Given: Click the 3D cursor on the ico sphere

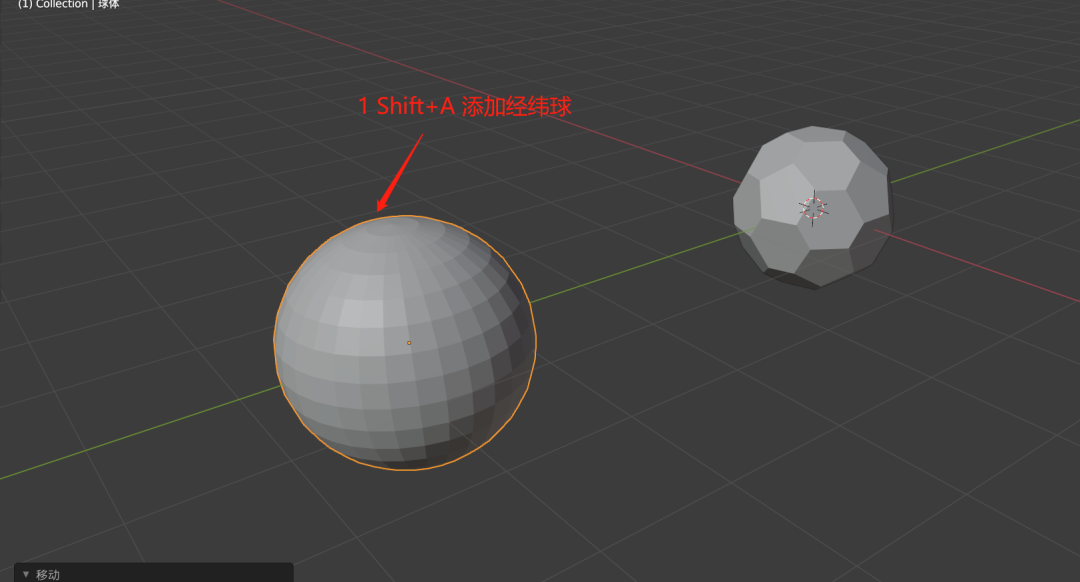Looking at the screenshot, I should pos(813,207).
